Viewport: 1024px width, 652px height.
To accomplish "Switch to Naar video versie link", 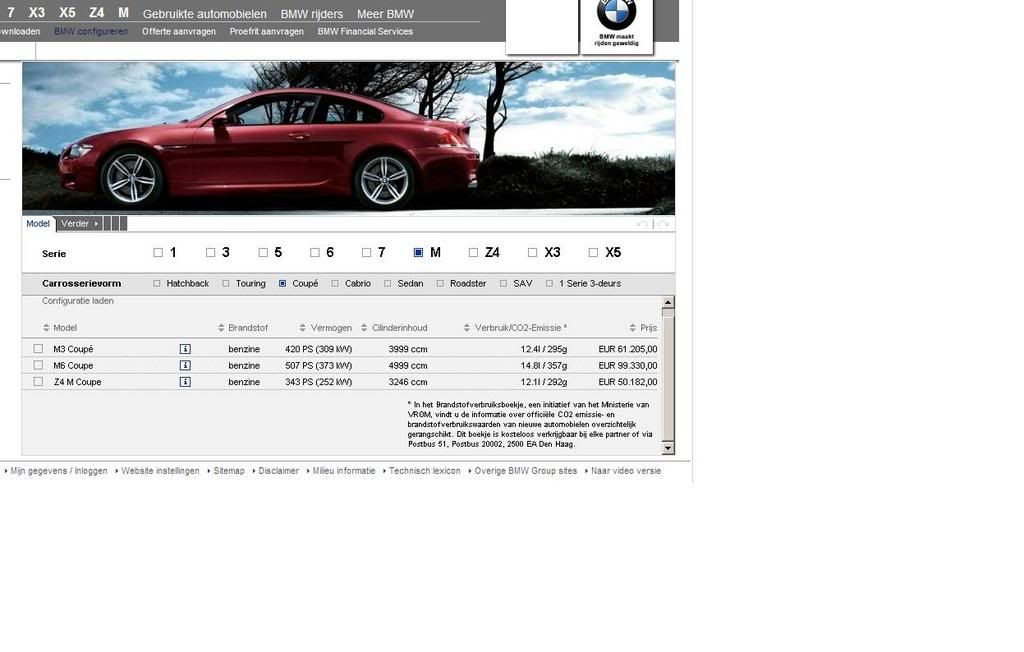I will [626, 471].
